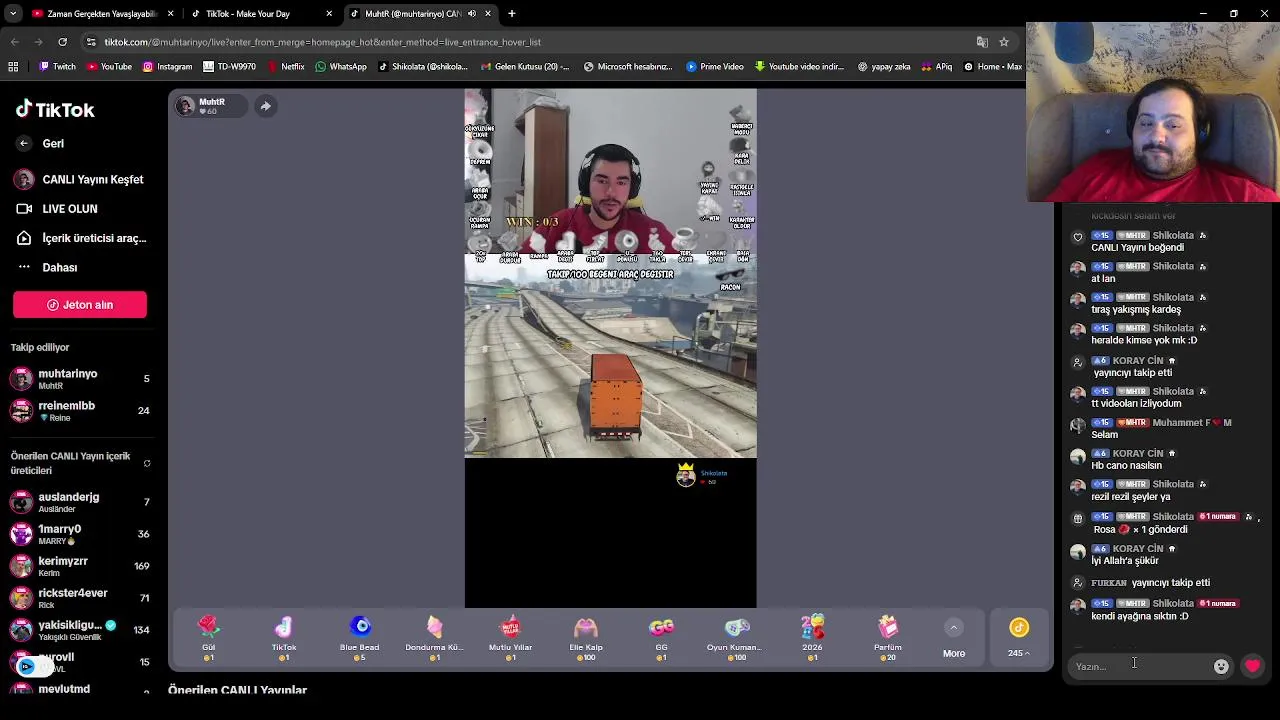Send the Gül gift

tap(208, 637)
